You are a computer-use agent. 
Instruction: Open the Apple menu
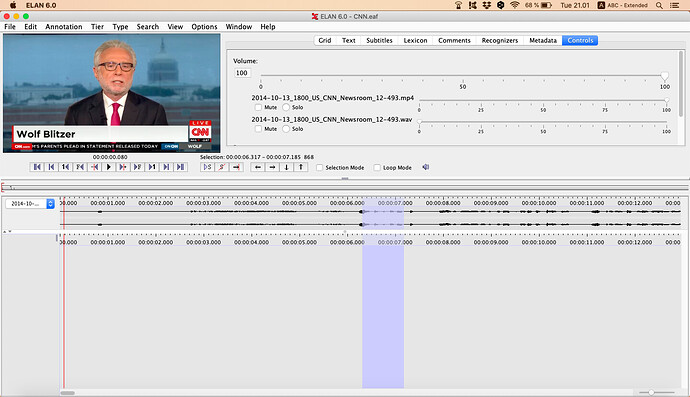[x=13, y=5]
